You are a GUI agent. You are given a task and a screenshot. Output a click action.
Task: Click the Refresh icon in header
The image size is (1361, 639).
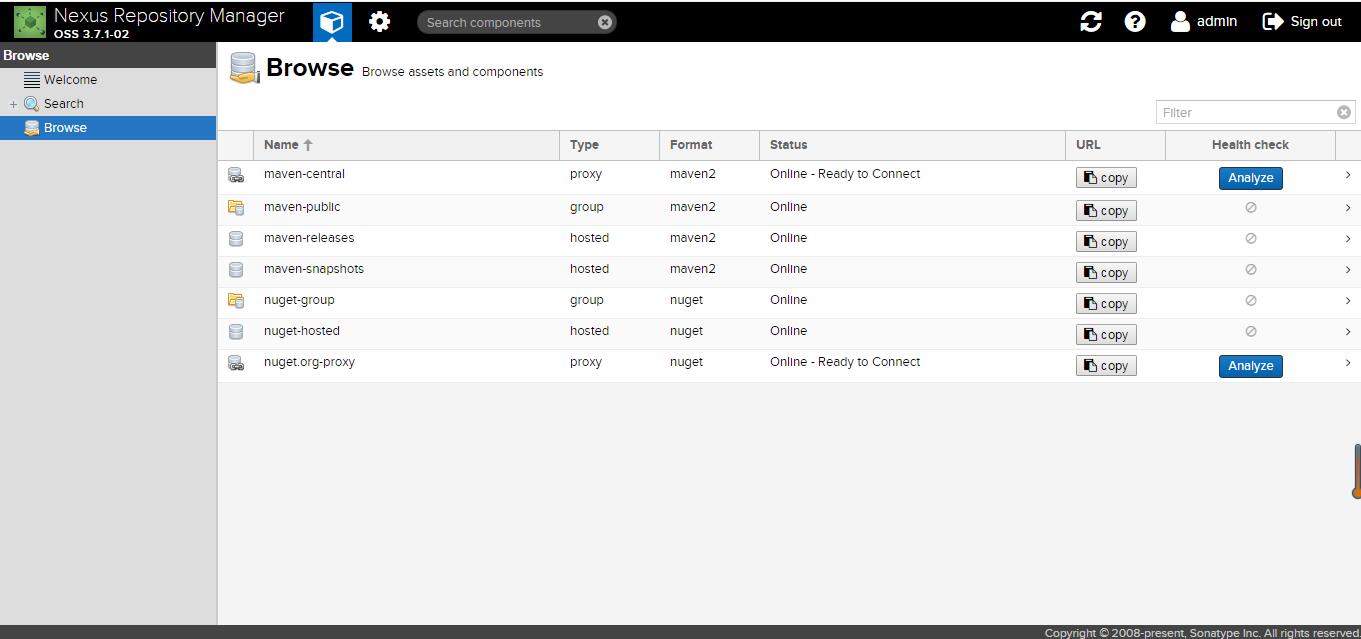click(x=1091, y=21)
